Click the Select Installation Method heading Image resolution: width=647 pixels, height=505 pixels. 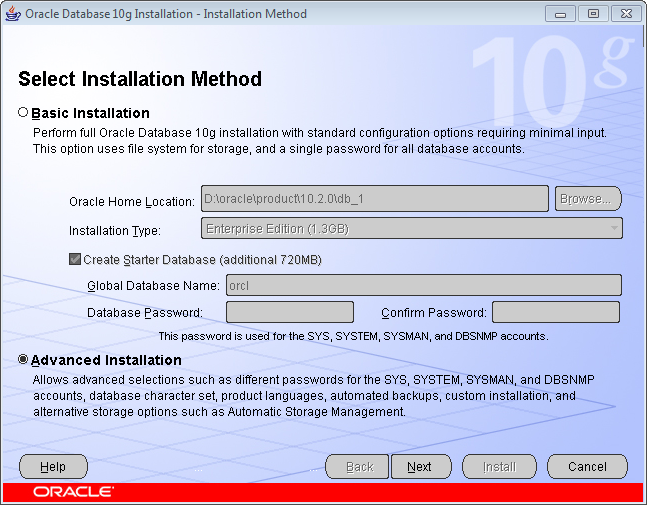(x=140, y=79)
